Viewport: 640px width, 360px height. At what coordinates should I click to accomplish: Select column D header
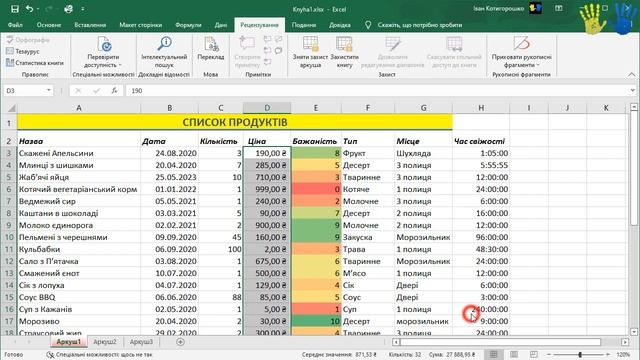[267, 108]
